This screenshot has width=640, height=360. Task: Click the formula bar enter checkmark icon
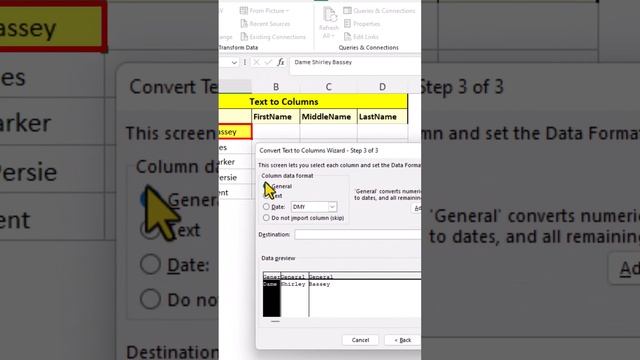point(268,62)
